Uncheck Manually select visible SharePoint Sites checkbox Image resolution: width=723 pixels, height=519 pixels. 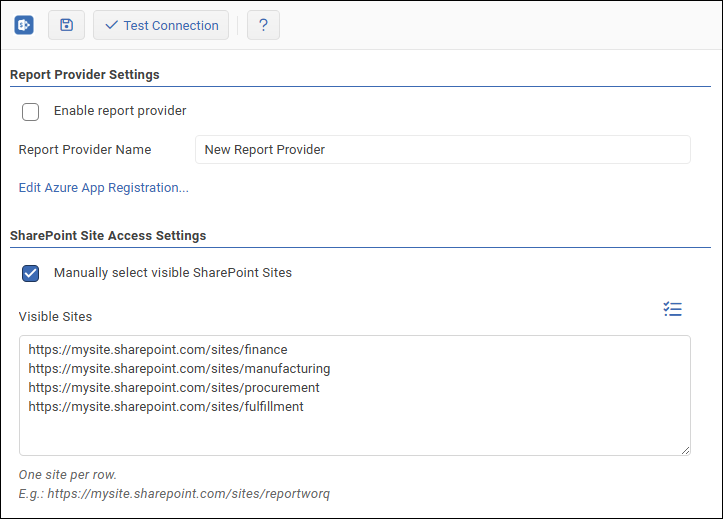[31, 273]
